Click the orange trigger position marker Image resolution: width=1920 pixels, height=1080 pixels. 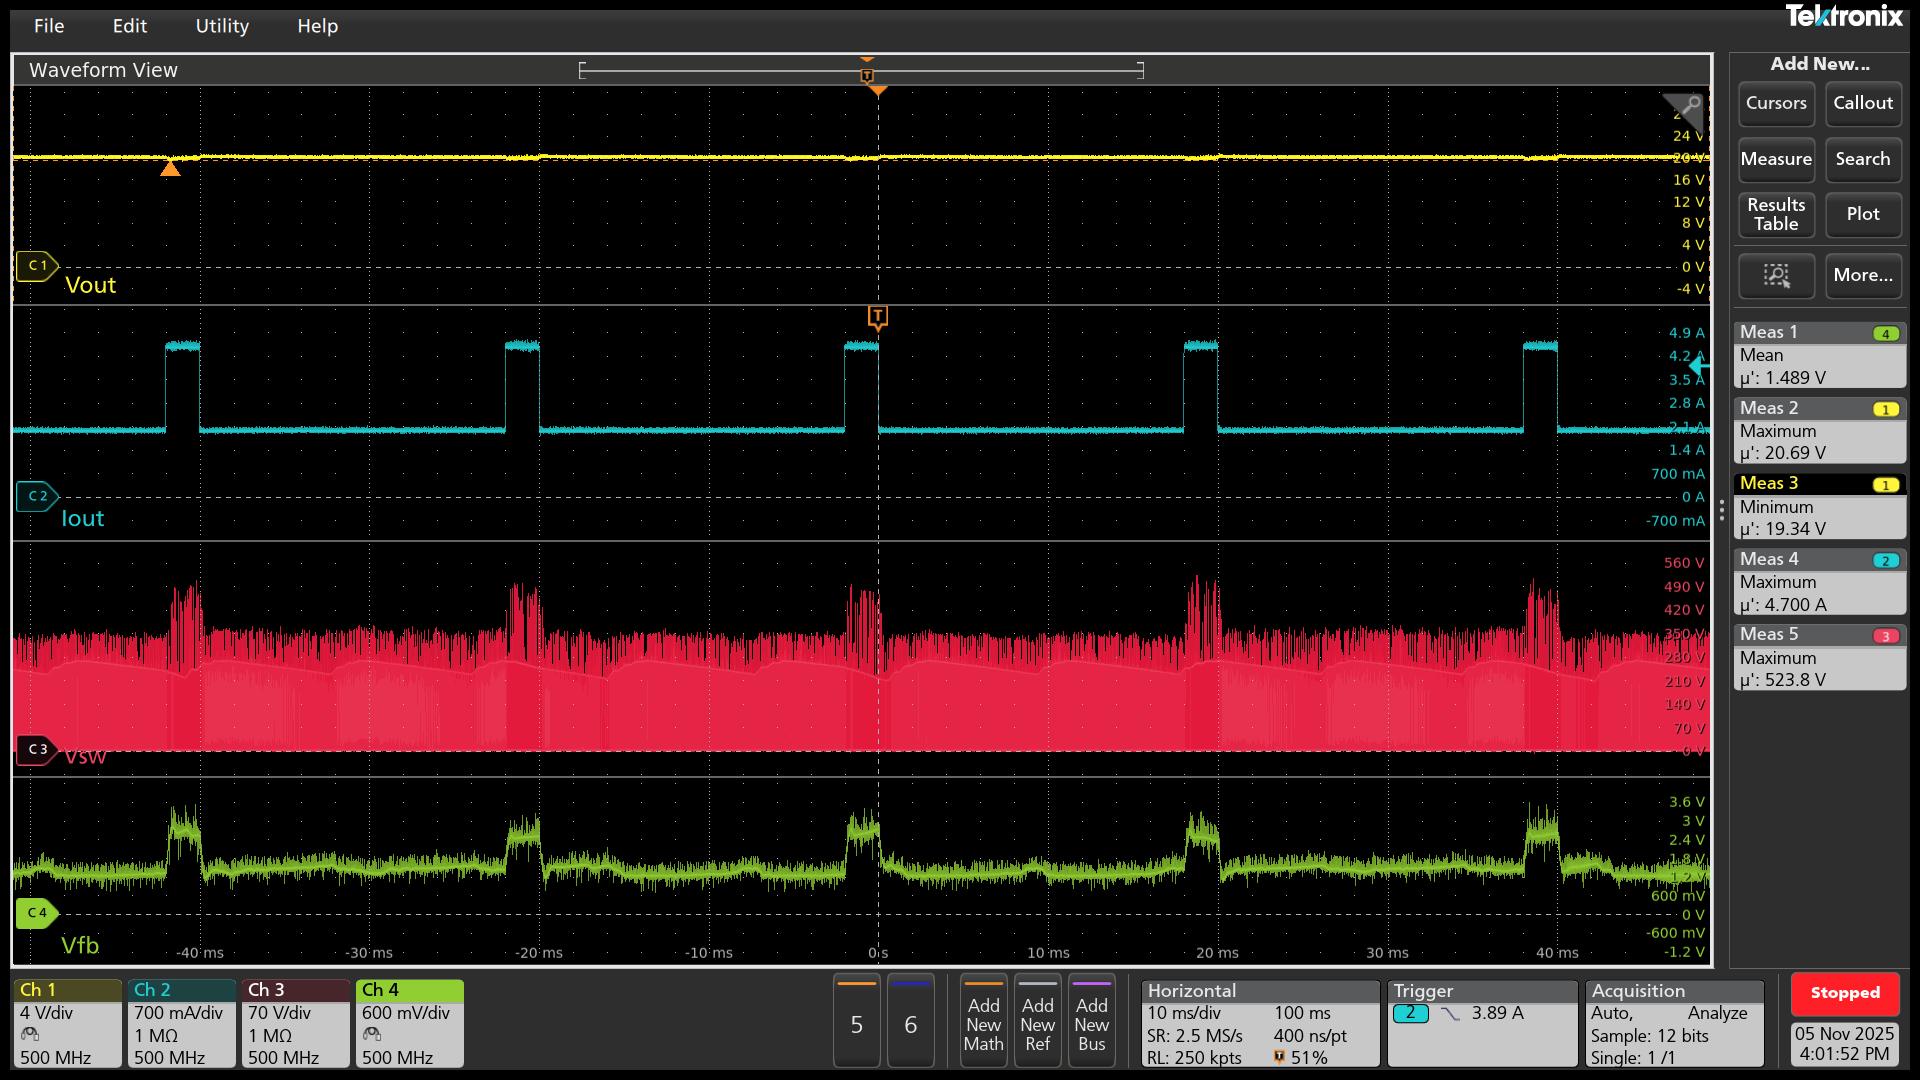(877, 90)
